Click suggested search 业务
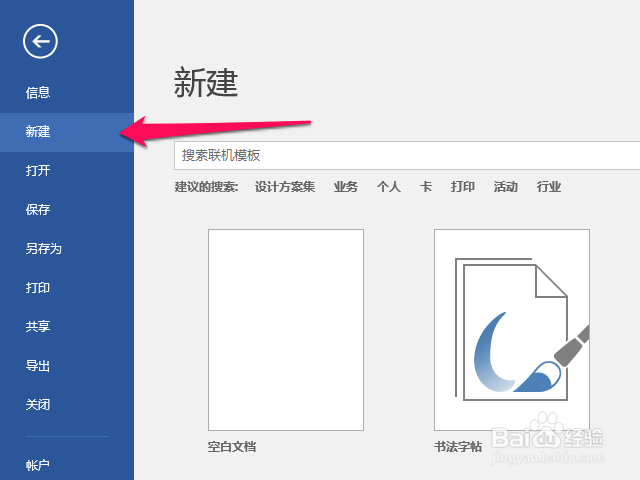Screen dimensions: 640x480 coord(346,187)
